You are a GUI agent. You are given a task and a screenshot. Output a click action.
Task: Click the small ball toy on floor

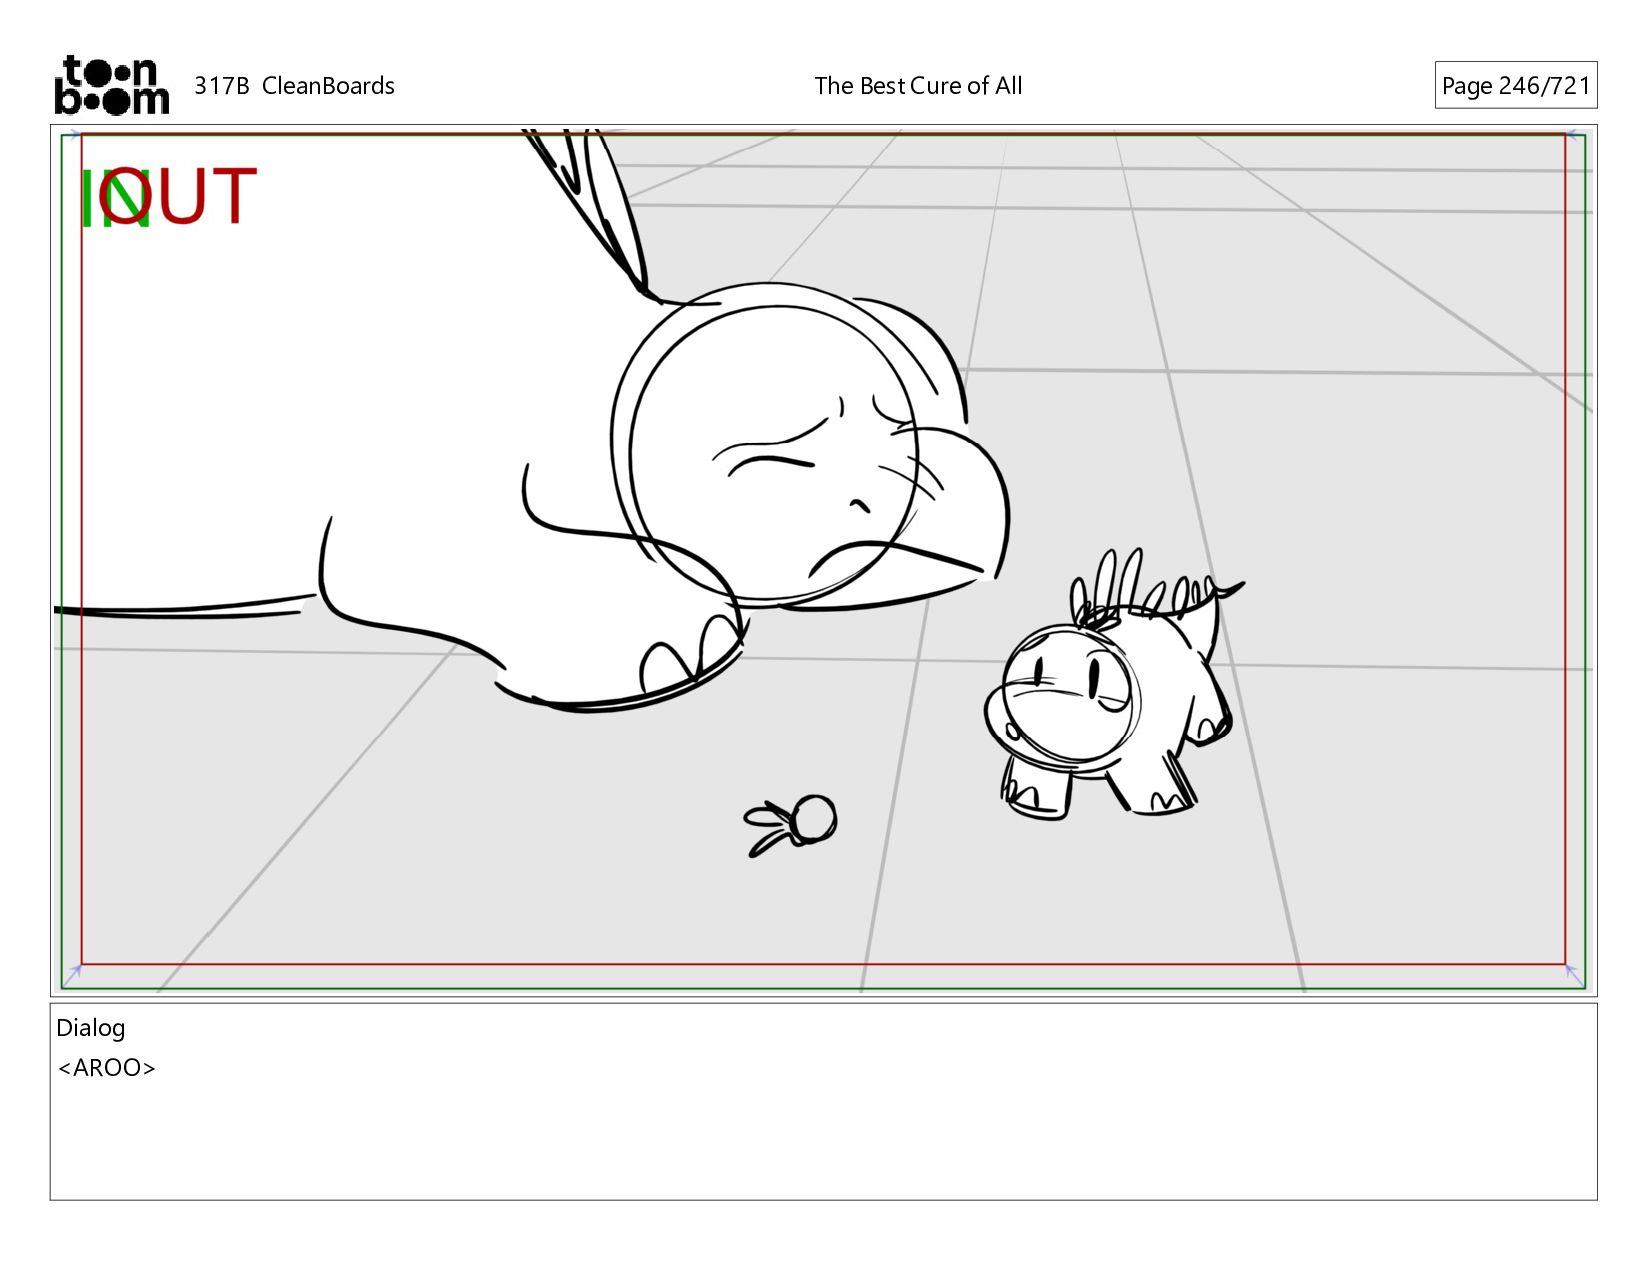[791, 826]
